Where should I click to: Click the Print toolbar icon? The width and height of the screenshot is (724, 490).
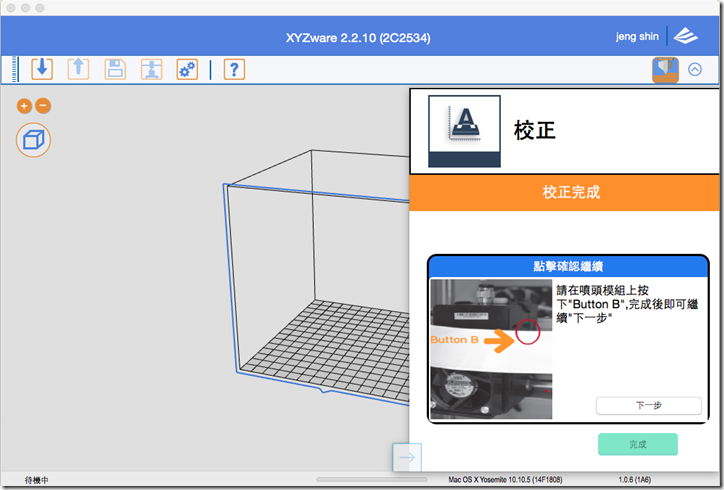coord(151,69)
